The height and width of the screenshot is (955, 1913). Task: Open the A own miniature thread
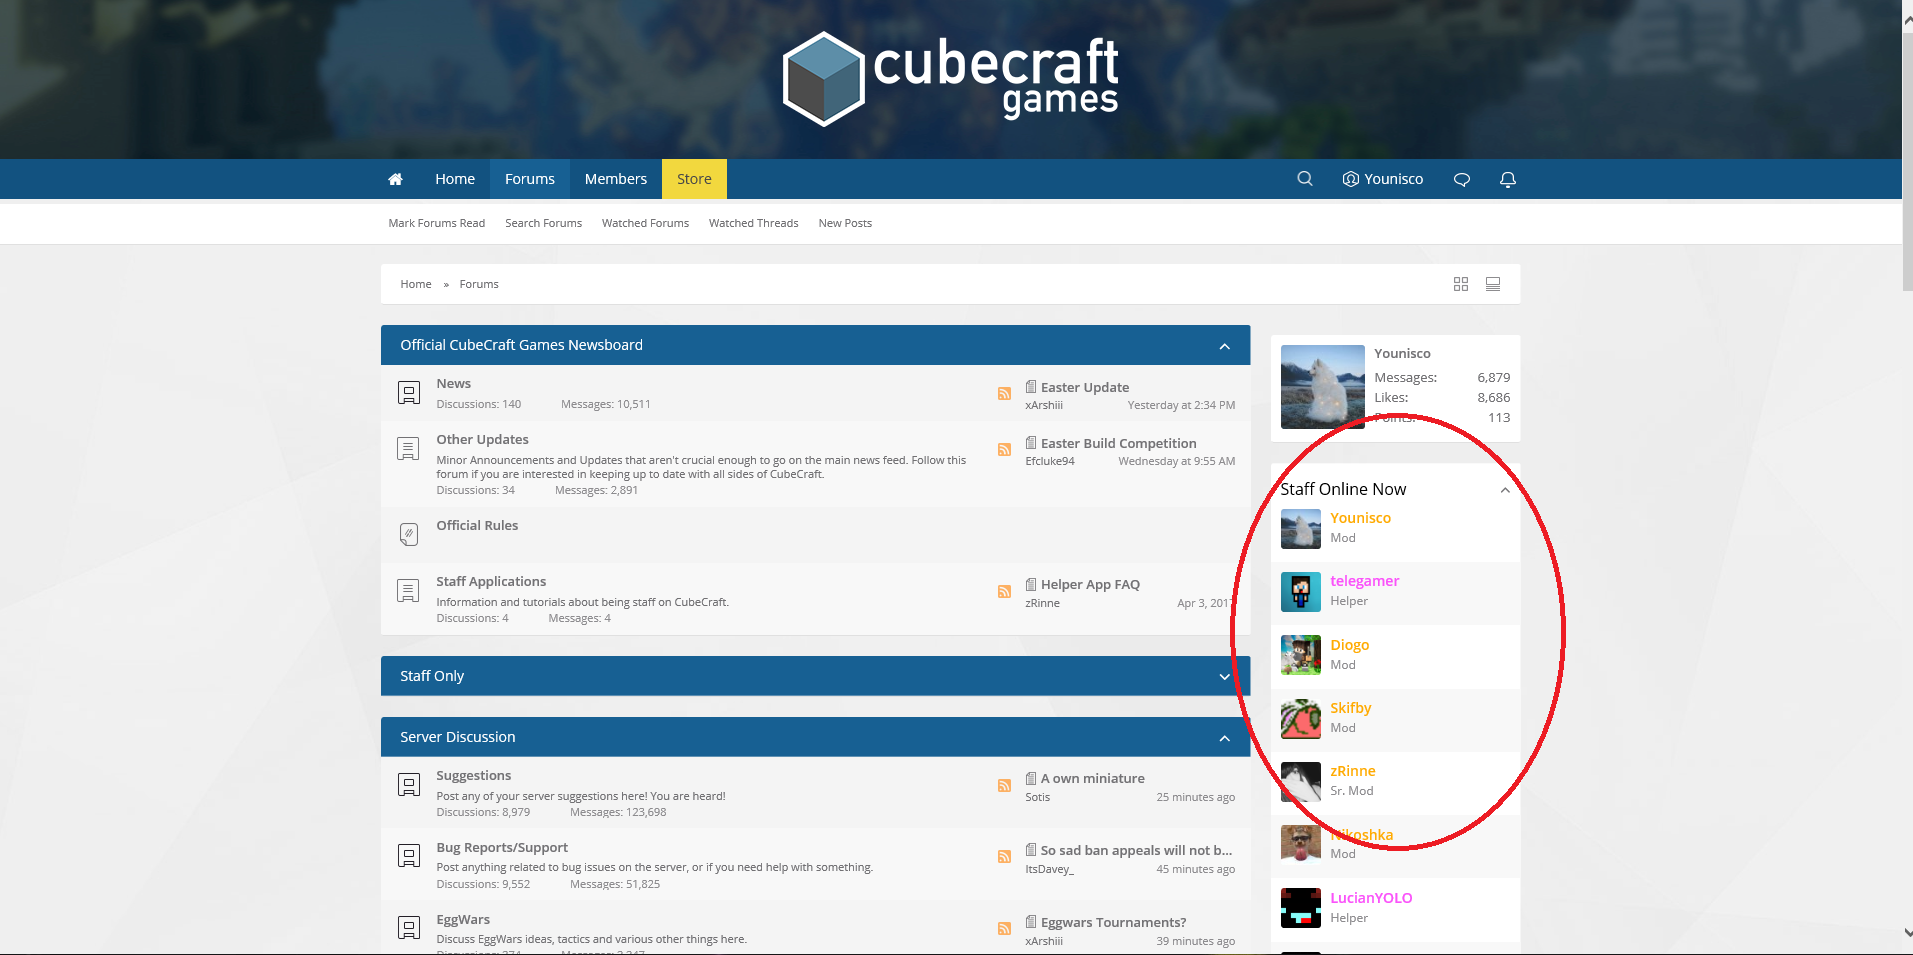pos(1092,779)
